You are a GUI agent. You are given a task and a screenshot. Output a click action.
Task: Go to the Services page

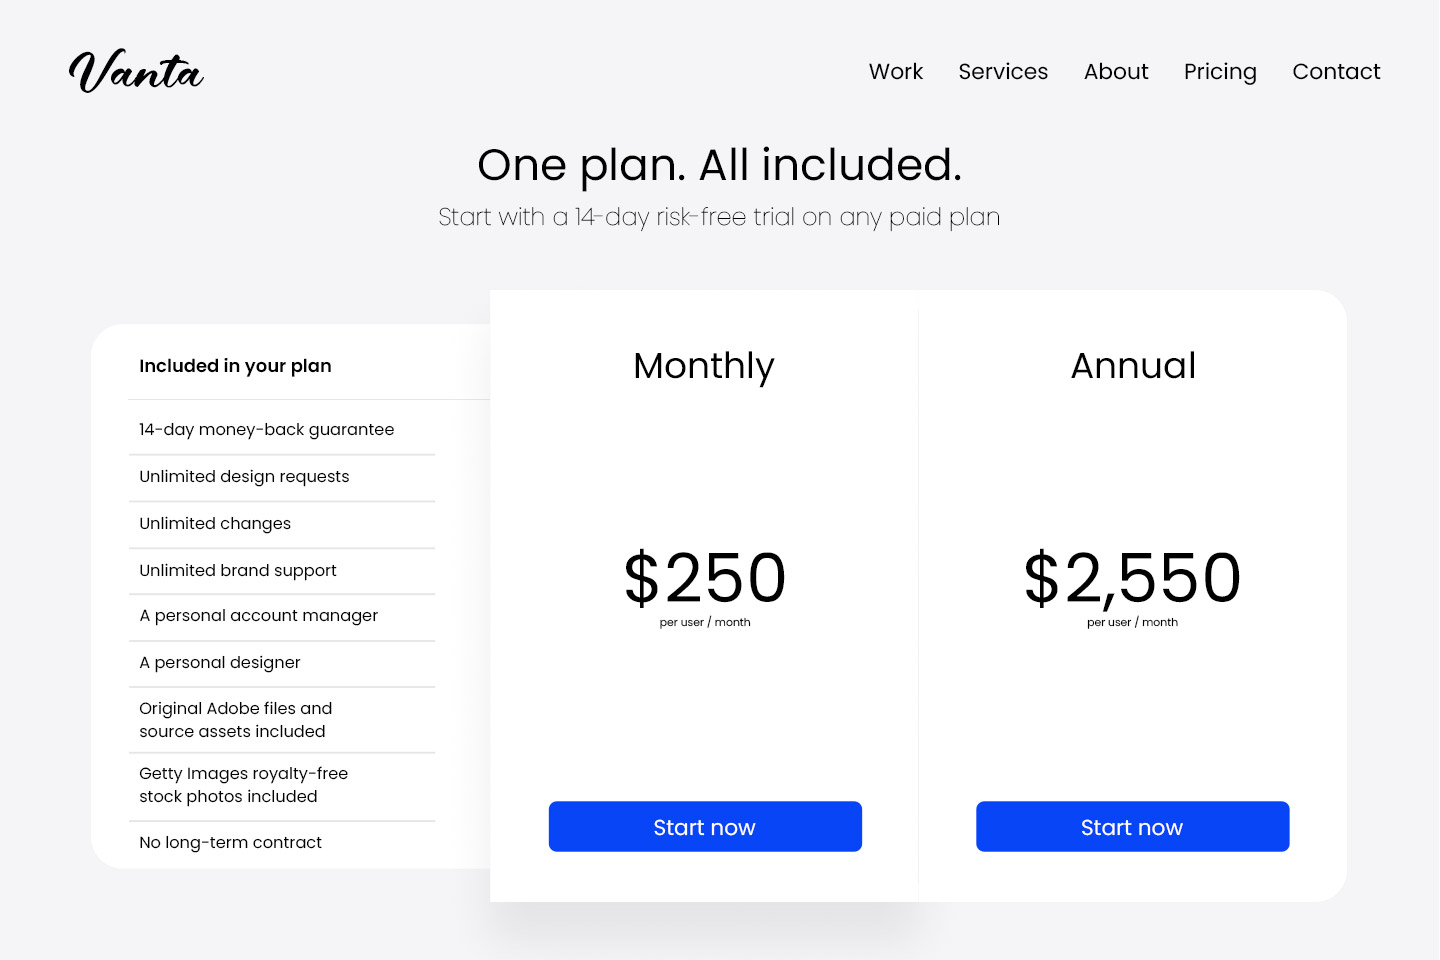(1003, 72)
